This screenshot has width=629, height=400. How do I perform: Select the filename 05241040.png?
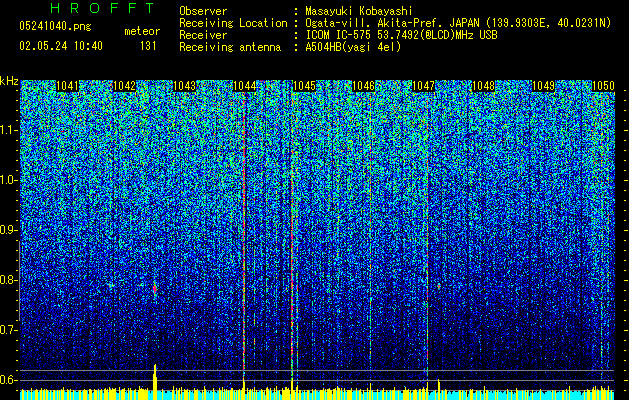55,27
